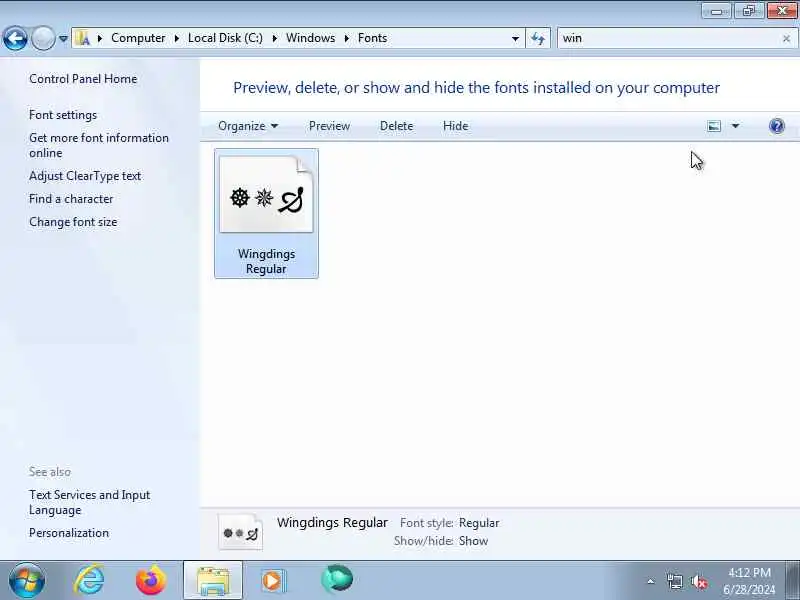Click the greyed Forward navigation button

[x=43, y=38]
